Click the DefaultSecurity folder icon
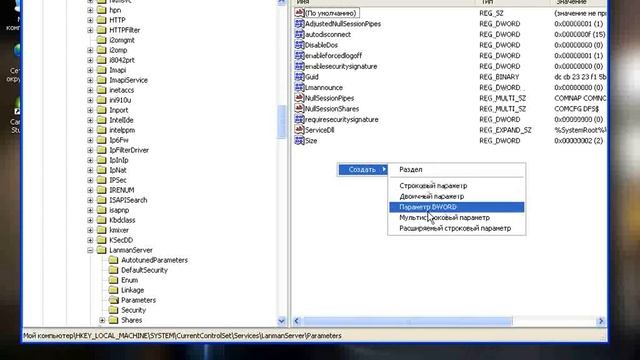The width and height of the screenshot is (640, 360). point(113,270)
